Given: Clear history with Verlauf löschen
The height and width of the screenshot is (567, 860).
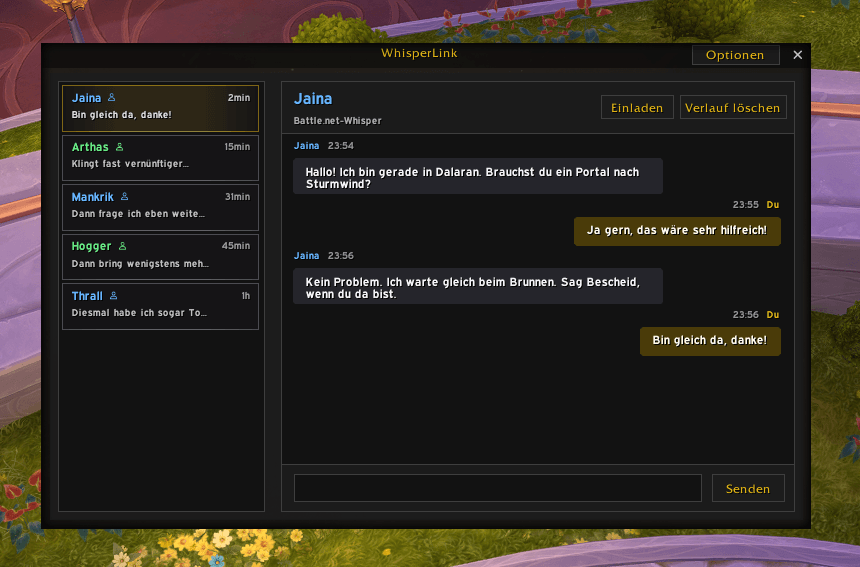Looking at the screenshot, I should [x=733, y=107].
